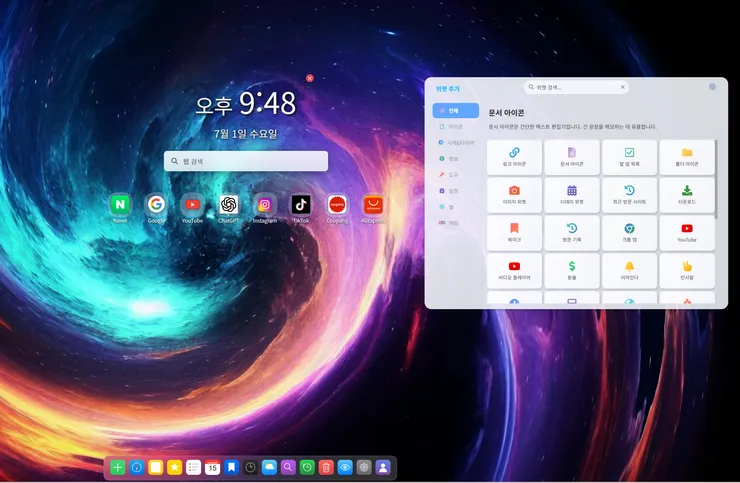Screen dimensions: 740x483
Task: Clear the widget search with the X
Action: click(x=622, y=87)
